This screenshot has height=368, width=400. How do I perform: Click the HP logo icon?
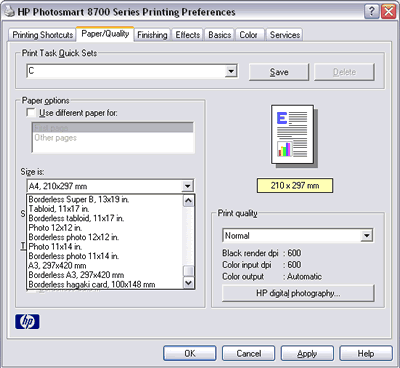pos(27,321)
